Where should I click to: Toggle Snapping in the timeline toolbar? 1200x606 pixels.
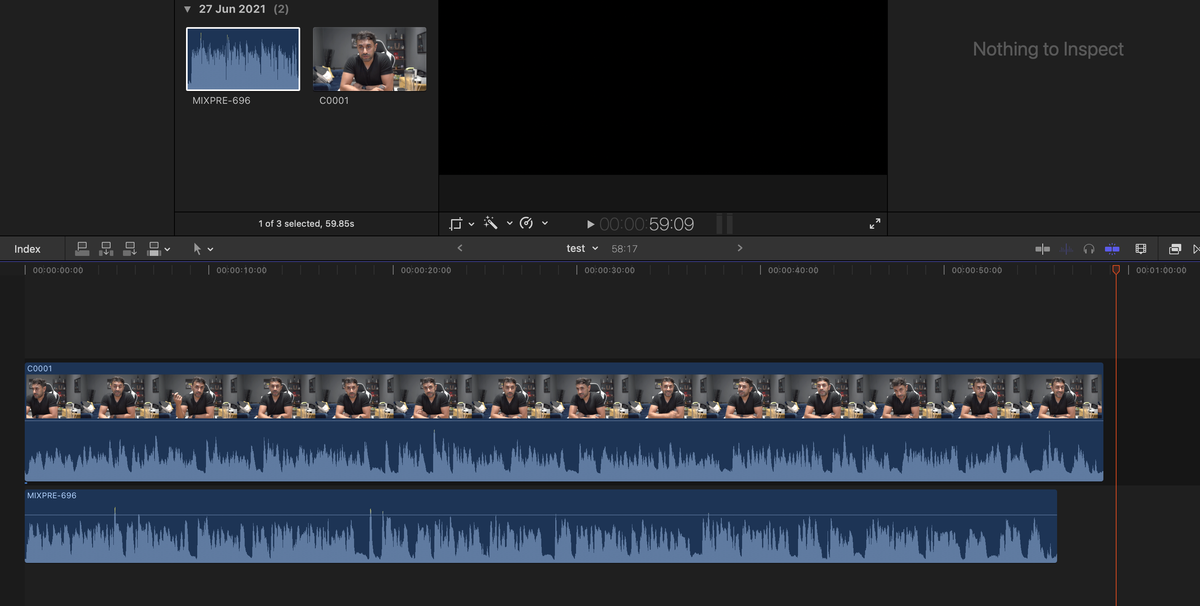click(x=1112, y=248)
